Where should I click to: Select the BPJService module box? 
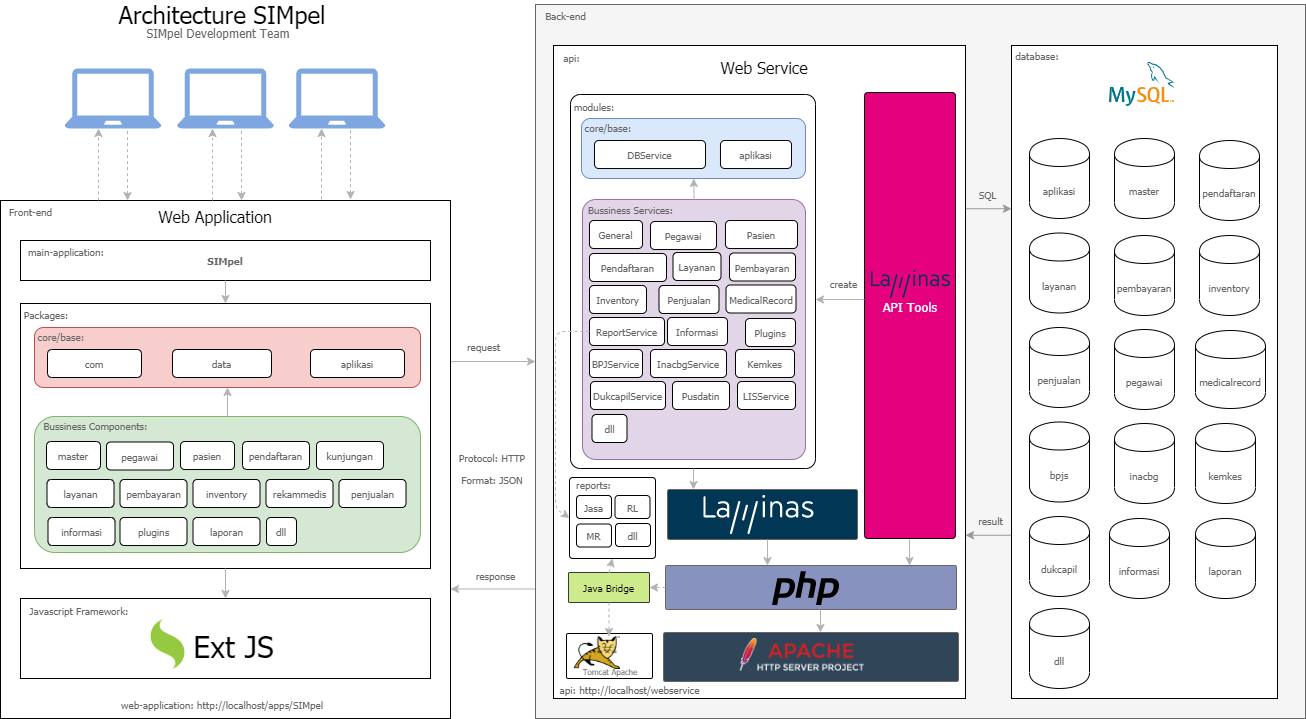tap(615, 365)
